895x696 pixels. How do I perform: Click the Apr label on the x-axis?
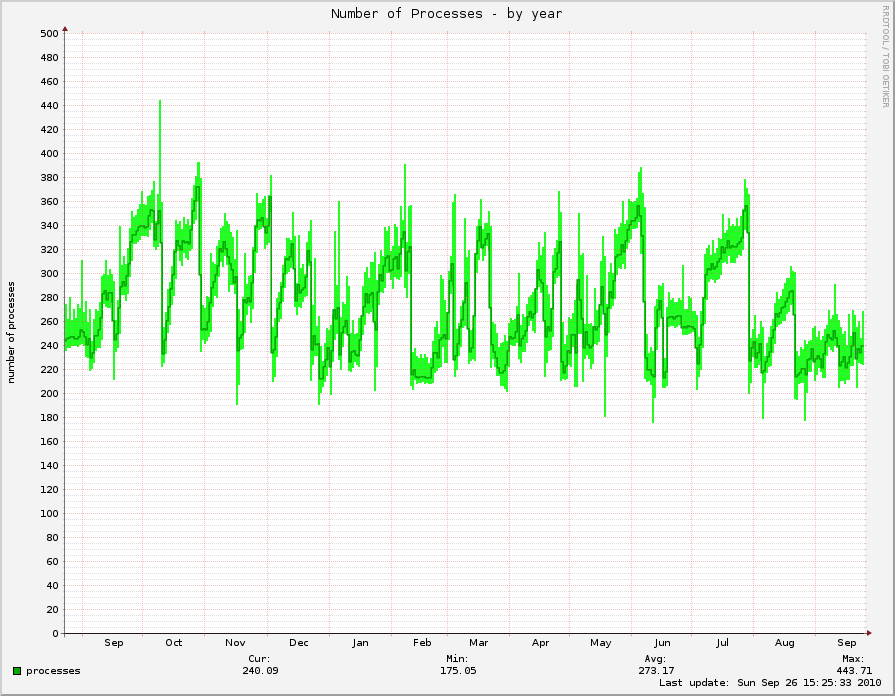pos(541,642)
